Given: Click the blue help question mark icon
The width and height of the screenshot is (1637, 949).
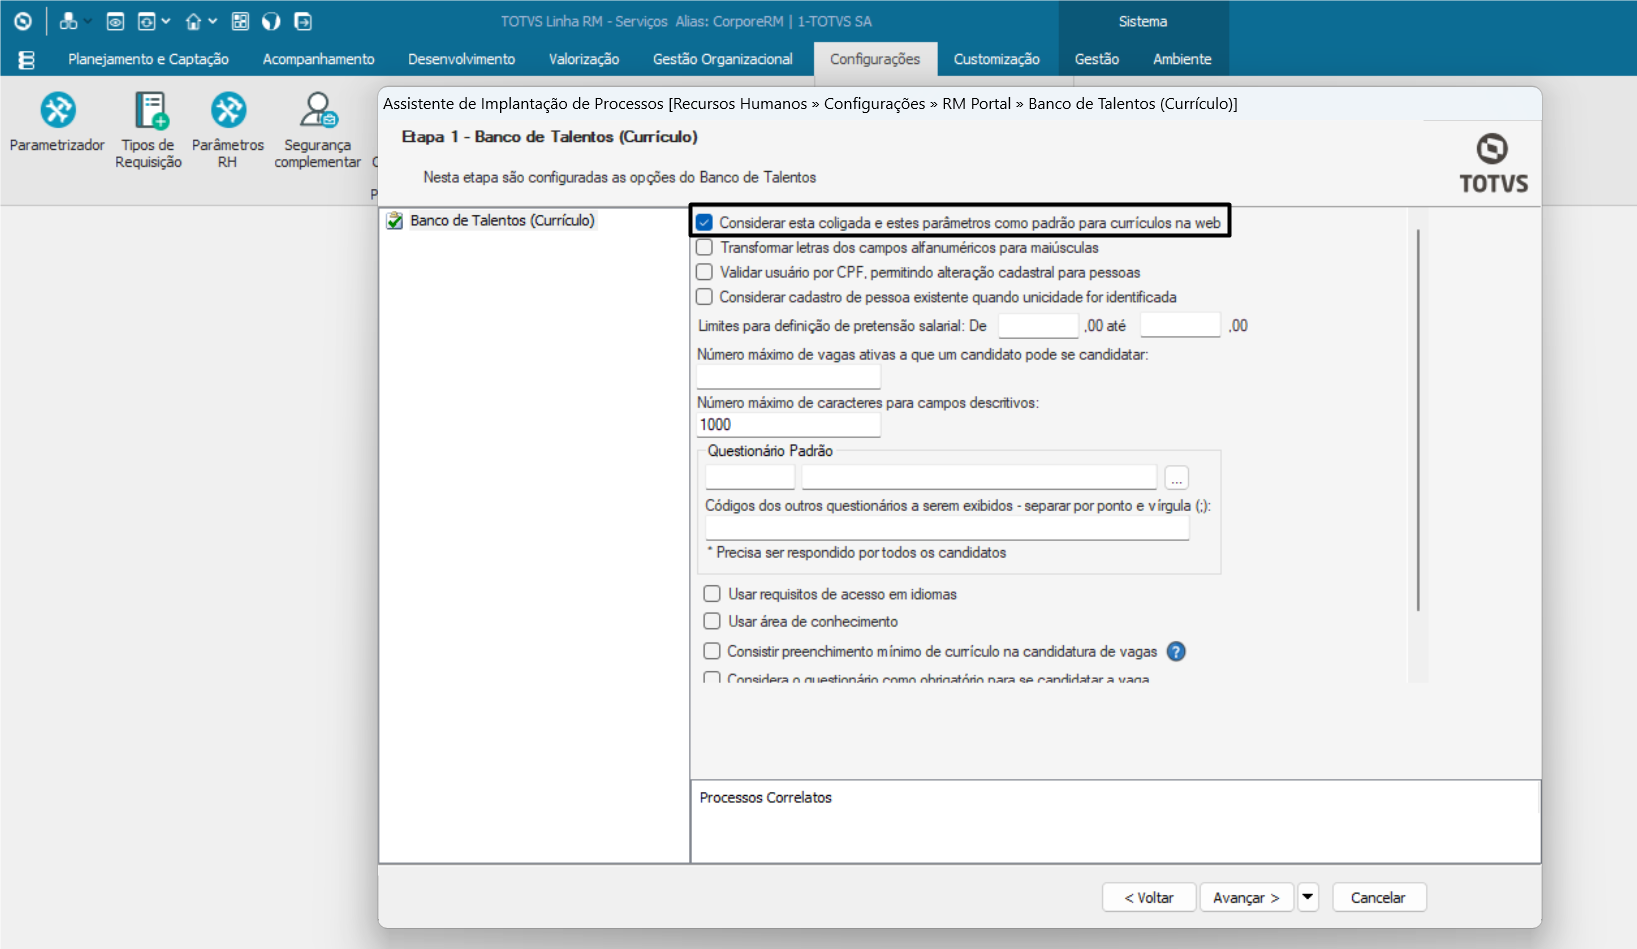Looking at the screenshot, I should coord(1176,651).
